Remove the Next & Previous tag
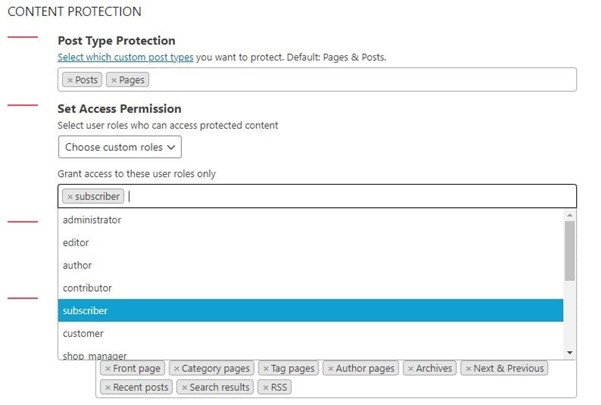Viewport: 602px width, 405px height. (x=469, y=369)
